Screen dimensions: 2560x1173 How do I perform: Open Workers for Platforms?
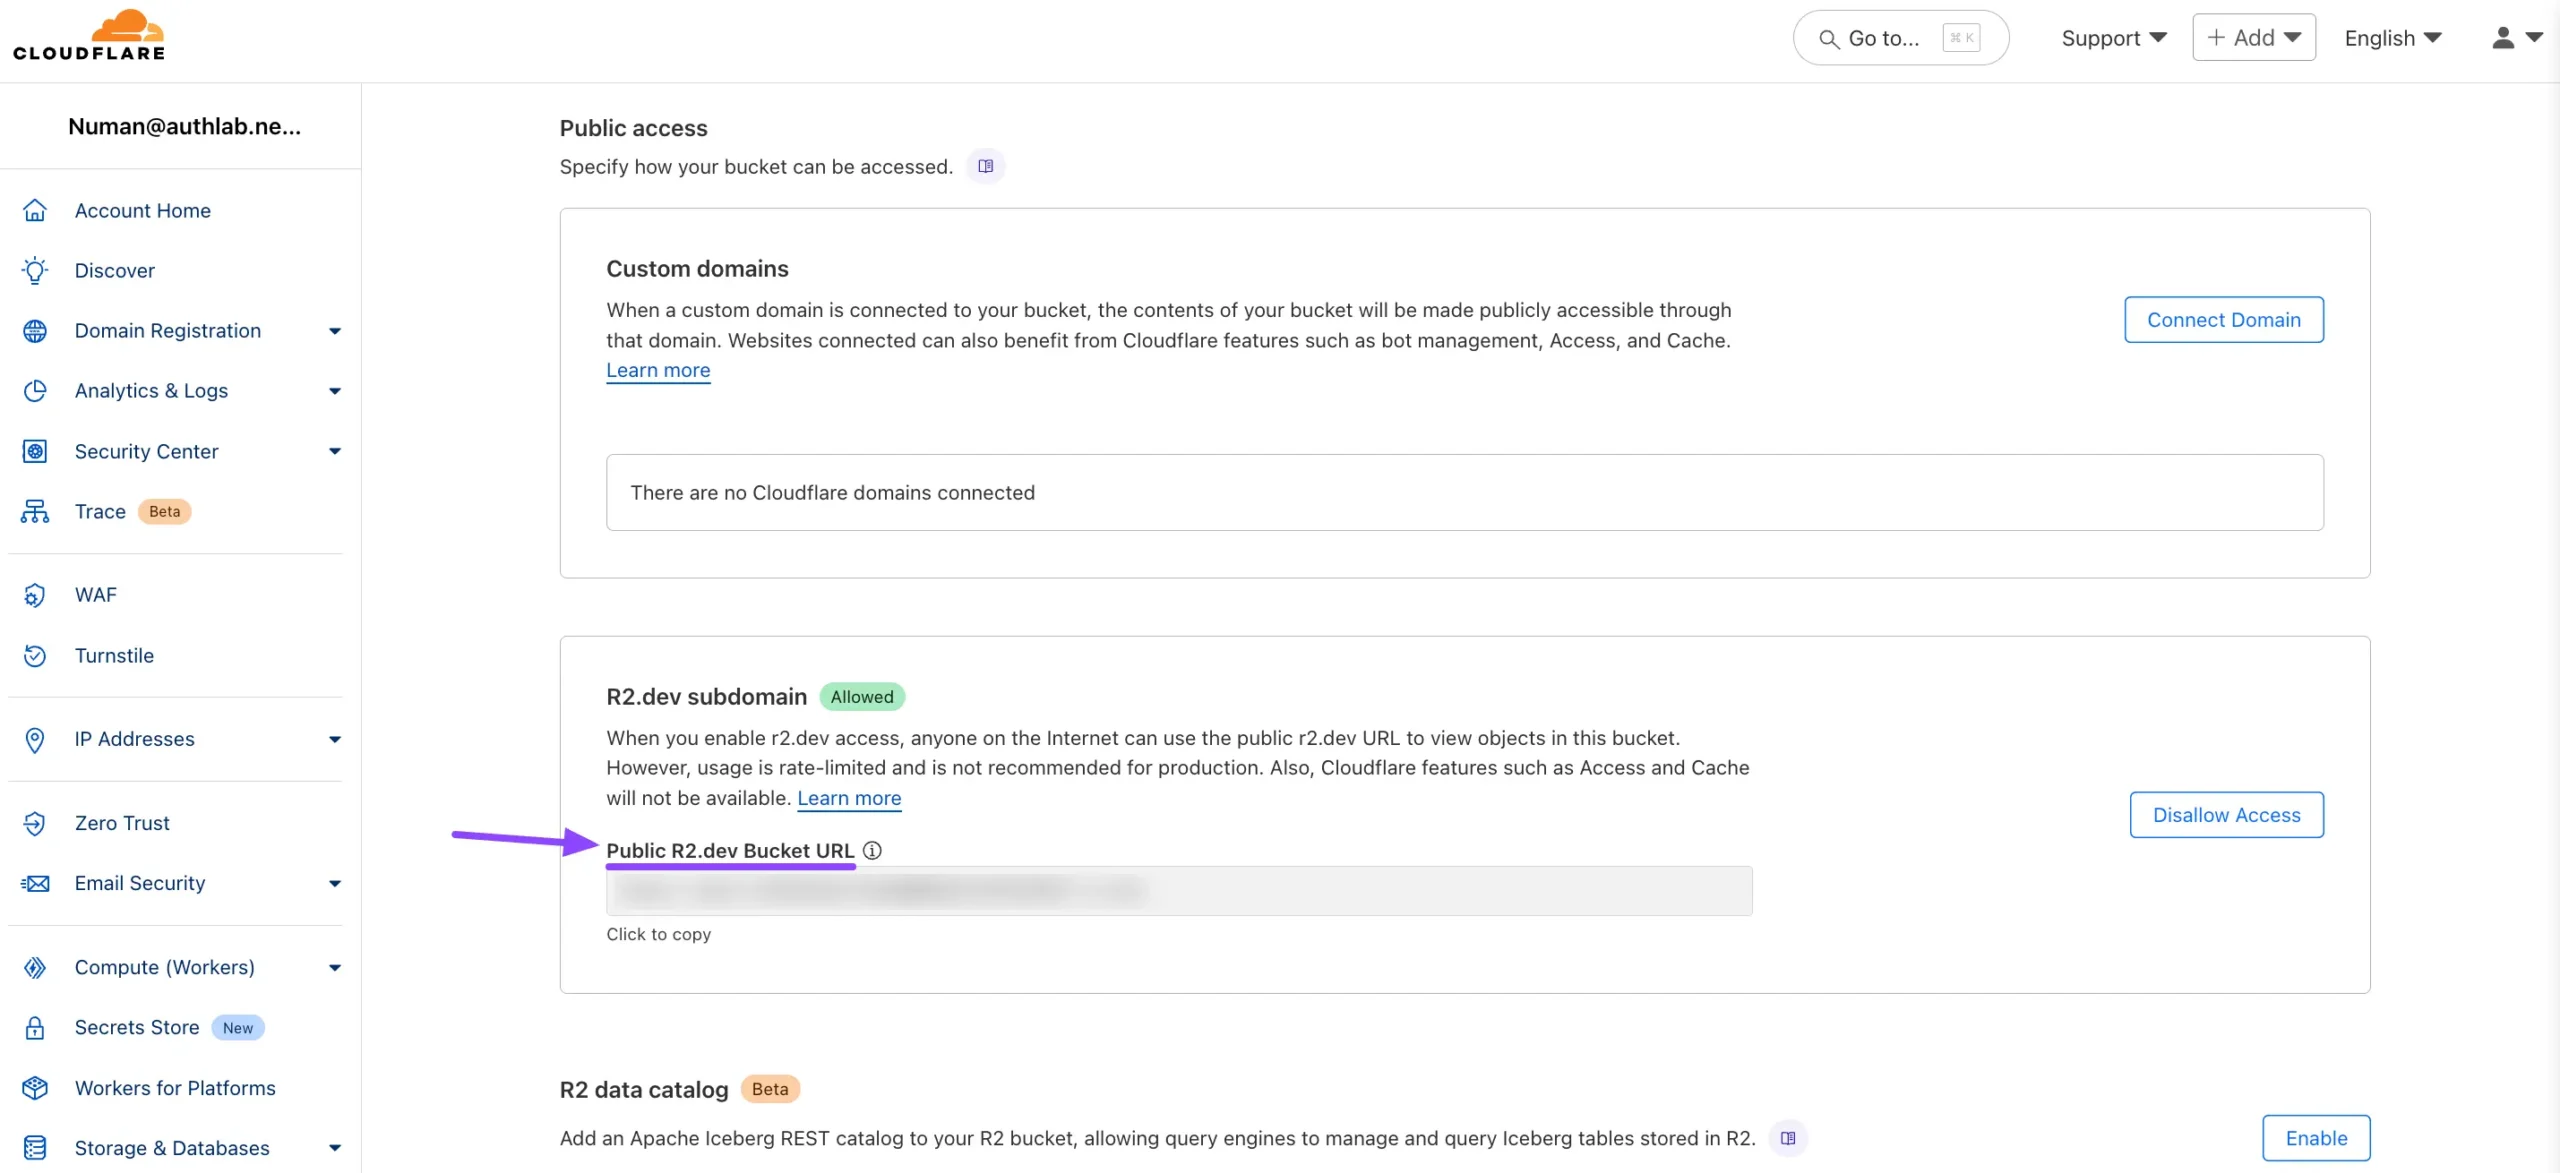click(175, 1087)
